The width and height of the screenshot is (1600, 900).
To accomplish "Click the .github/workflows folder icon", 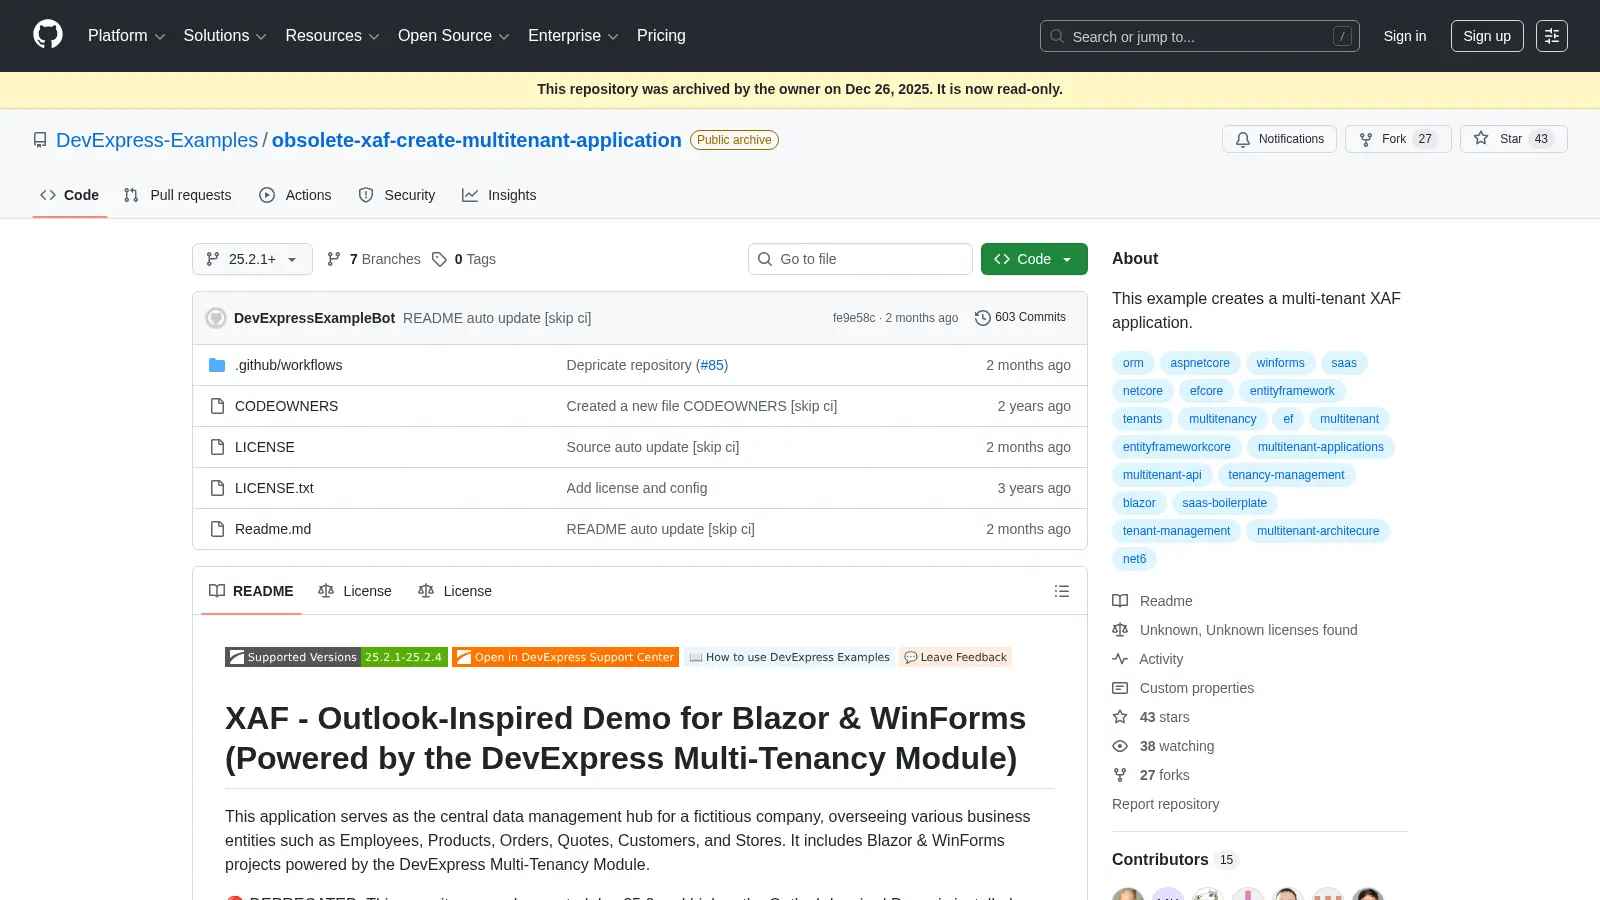I will click(217, 365).
